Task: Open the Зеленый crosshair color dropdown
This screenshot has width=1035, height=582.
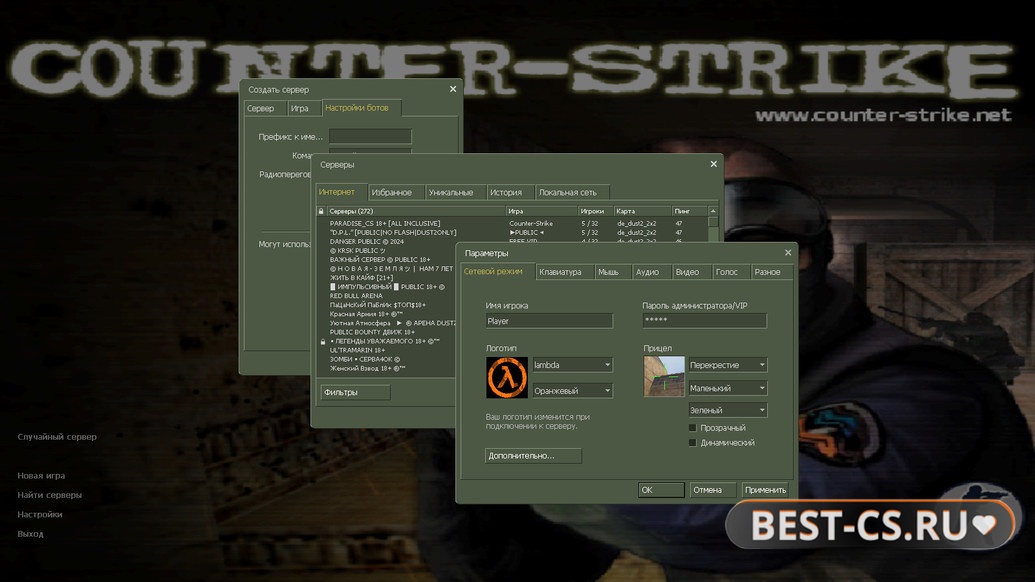Action: point(727,410)
